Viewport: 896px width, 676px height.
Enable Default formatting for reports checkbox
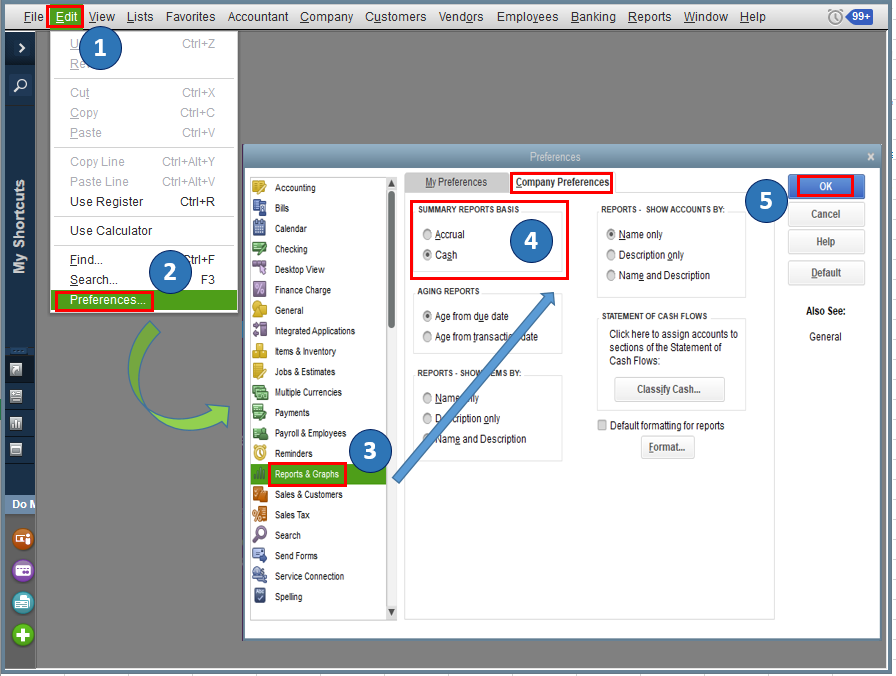(602, 425)
